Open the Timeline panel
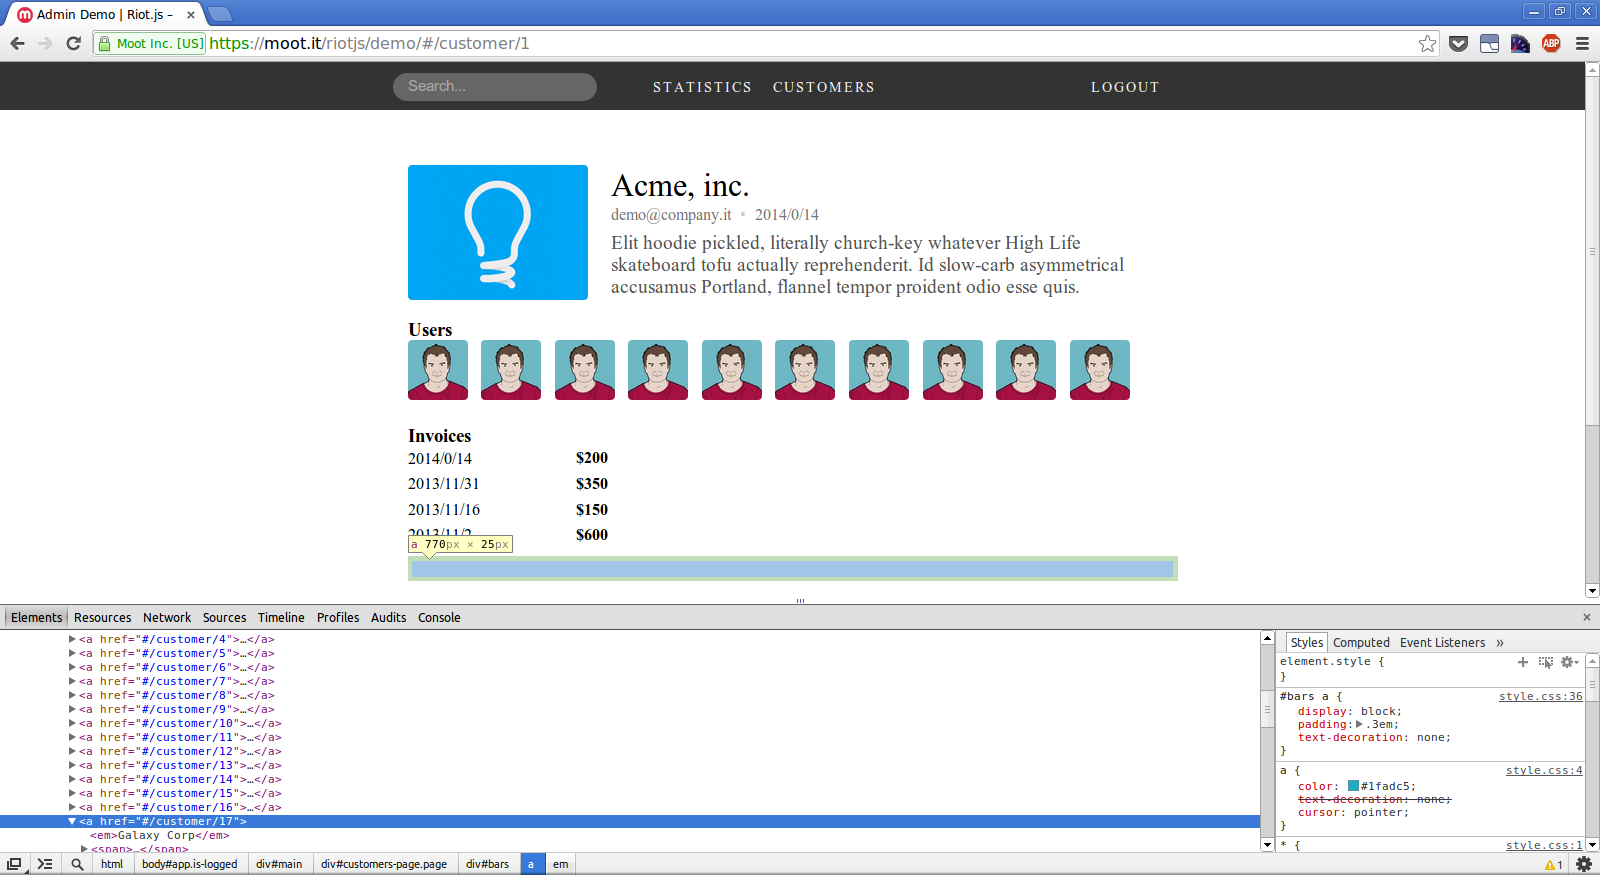 281,617
